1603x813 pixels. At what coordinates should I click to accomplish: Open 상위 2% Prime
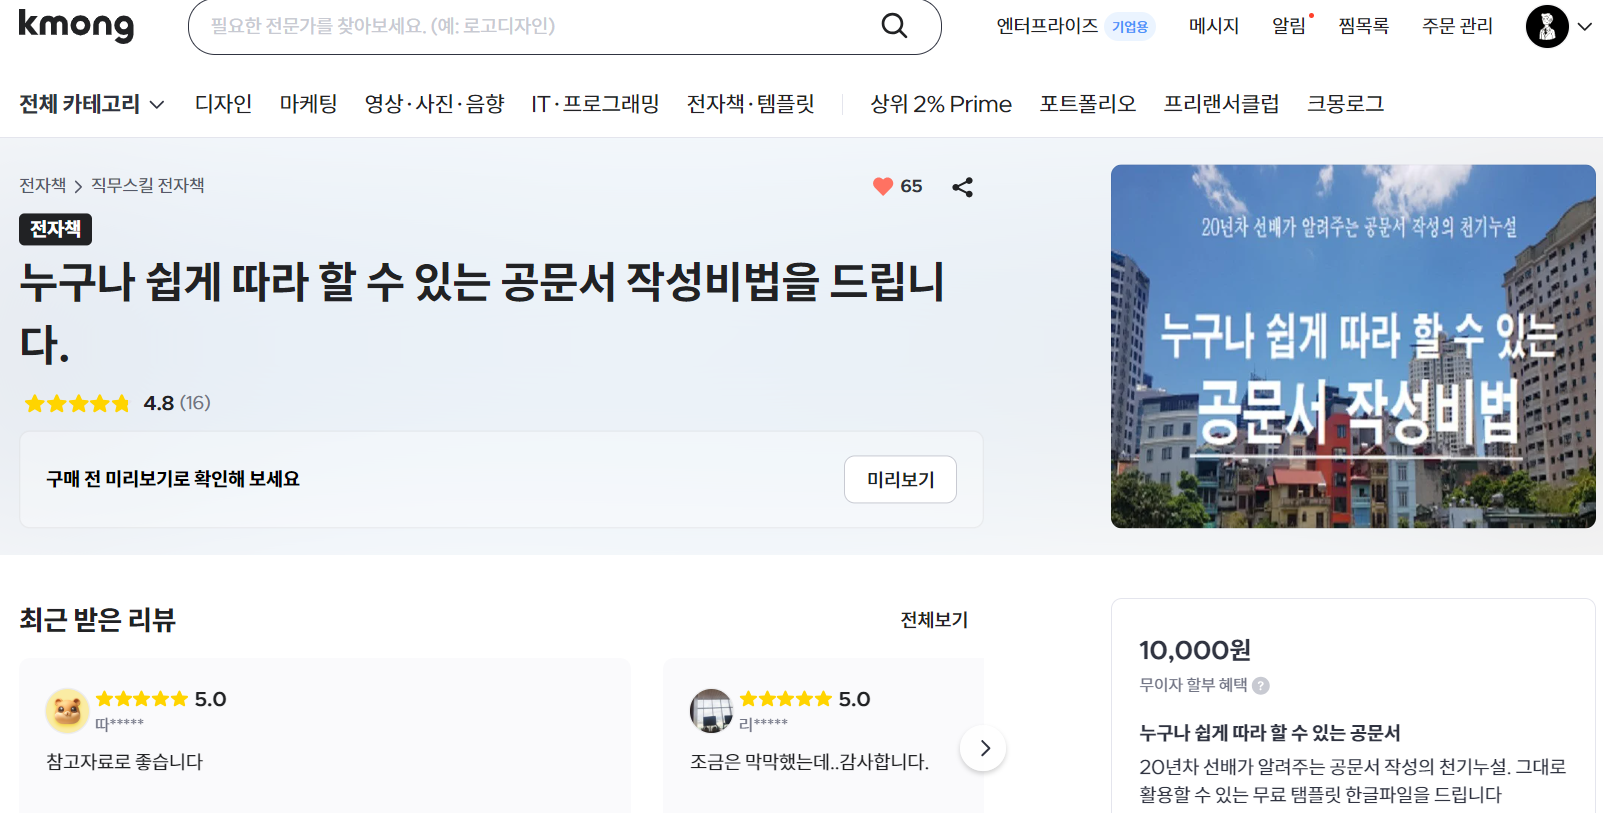[x=941, y=104]
